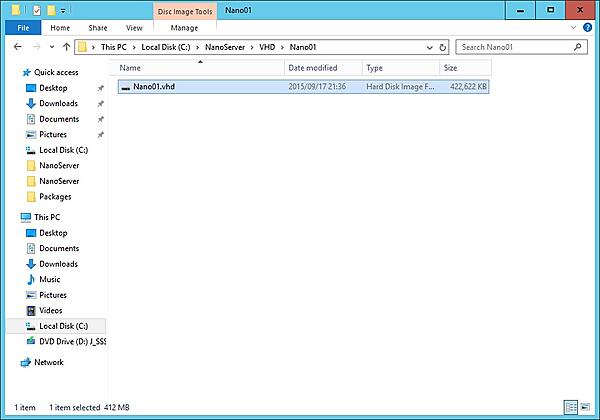Open the first NanoServer folder in Quick access
600x420 pixels.
59,166
